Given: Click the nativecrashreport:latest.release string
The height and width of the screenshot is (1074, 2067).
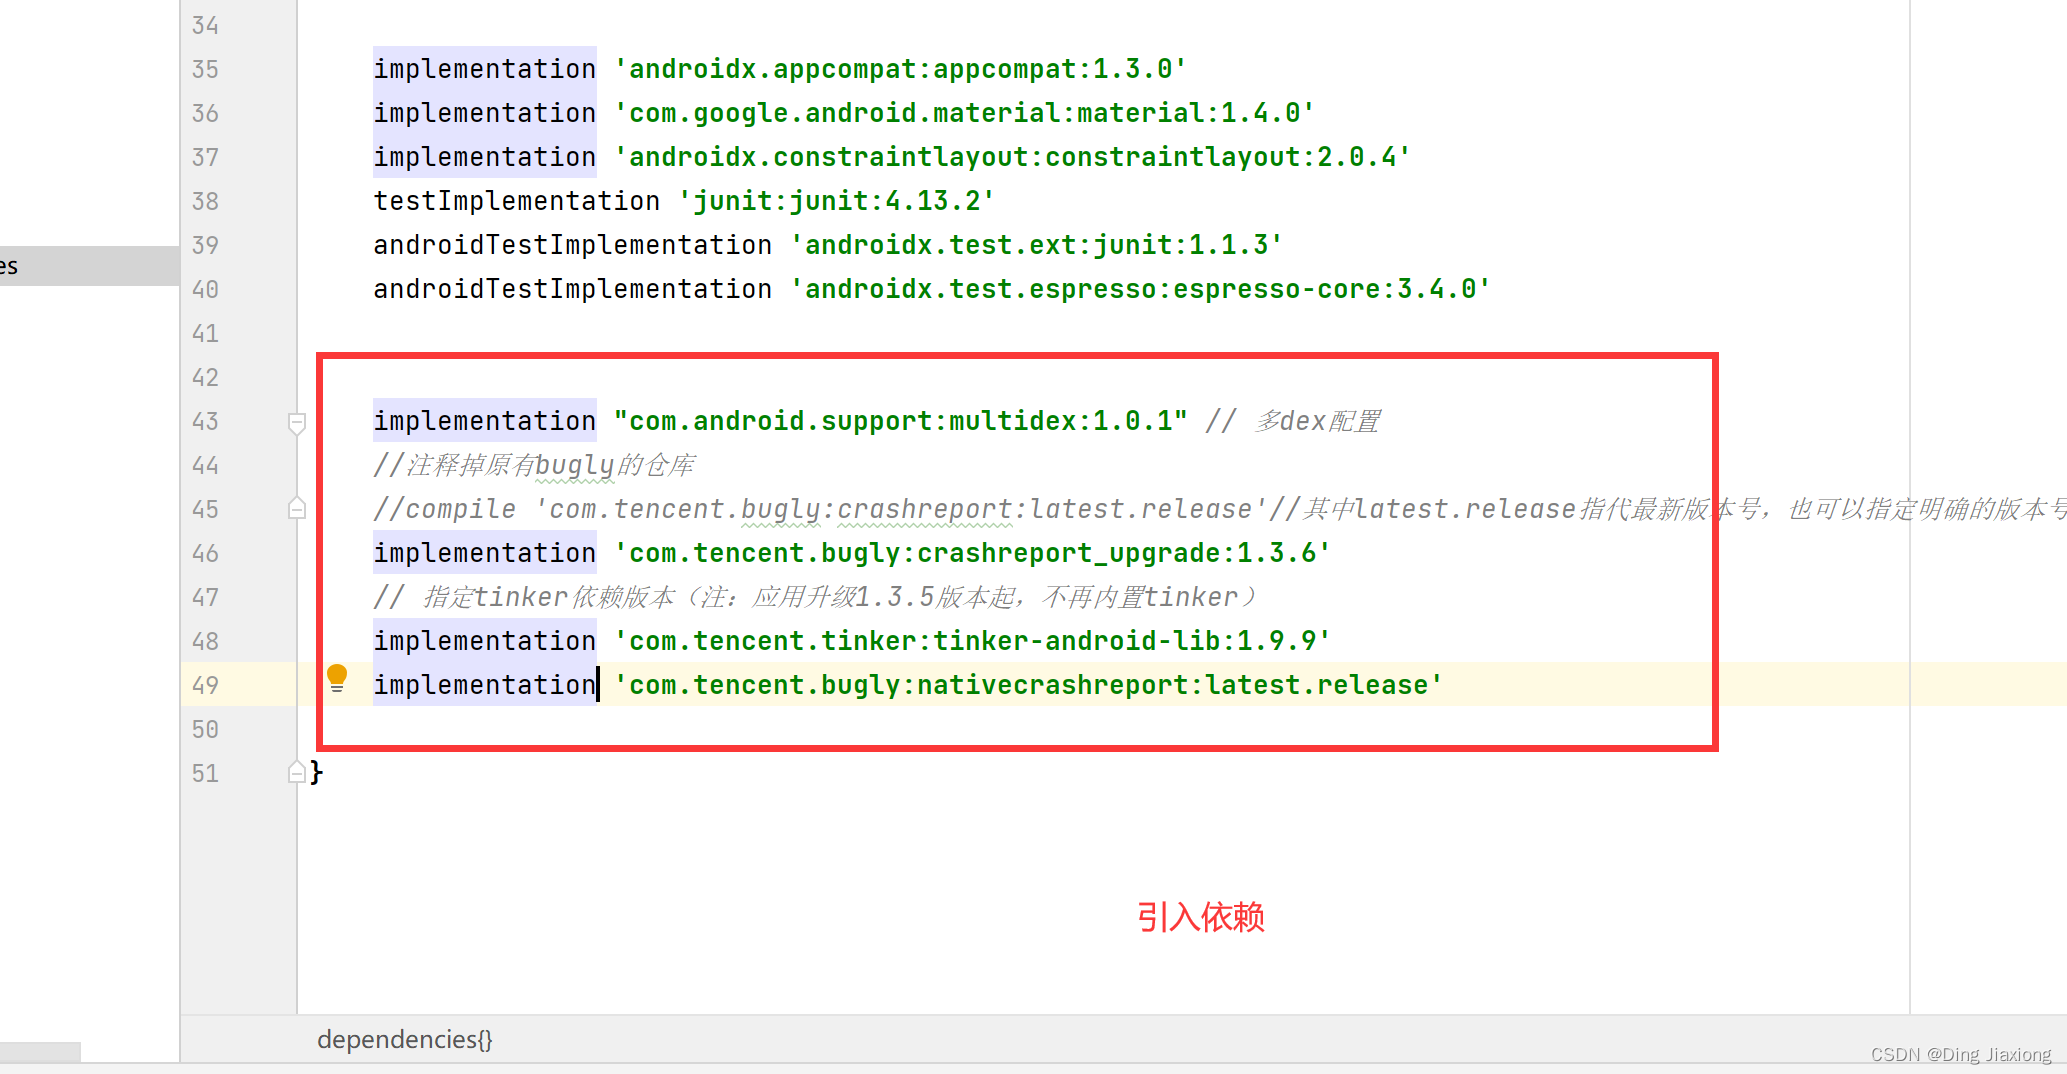Looking at the screenshot, I should click(1028, 685).
